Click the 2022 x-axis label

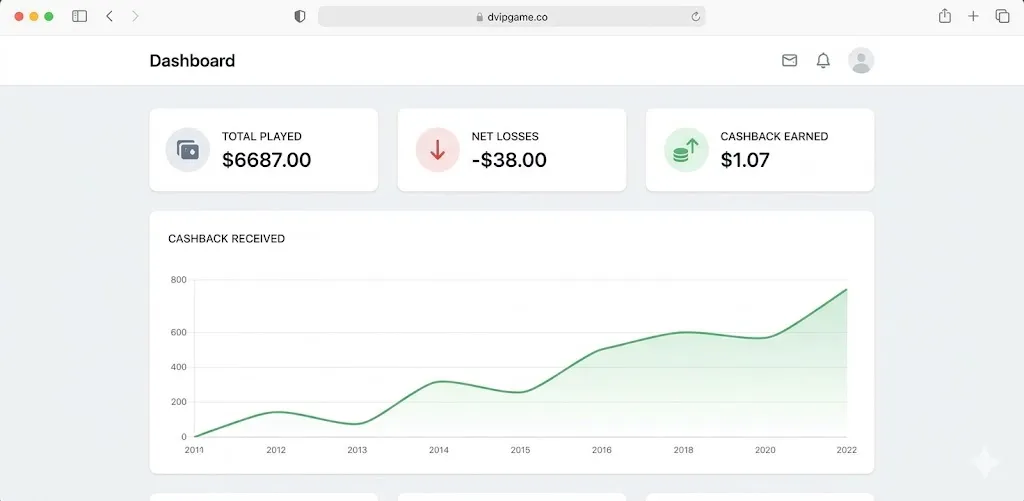(x=846, y=450)
